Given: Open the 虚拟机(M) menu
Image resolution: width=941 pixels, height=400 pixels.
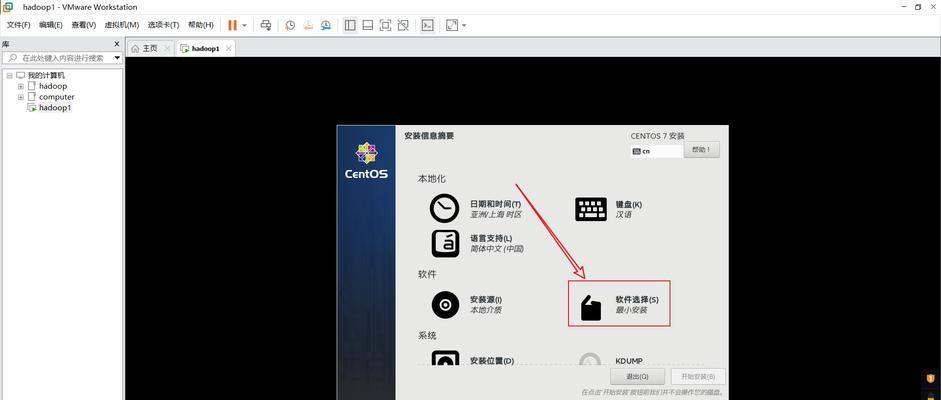Looking at the screenshot, I should [x=121, y=25].
